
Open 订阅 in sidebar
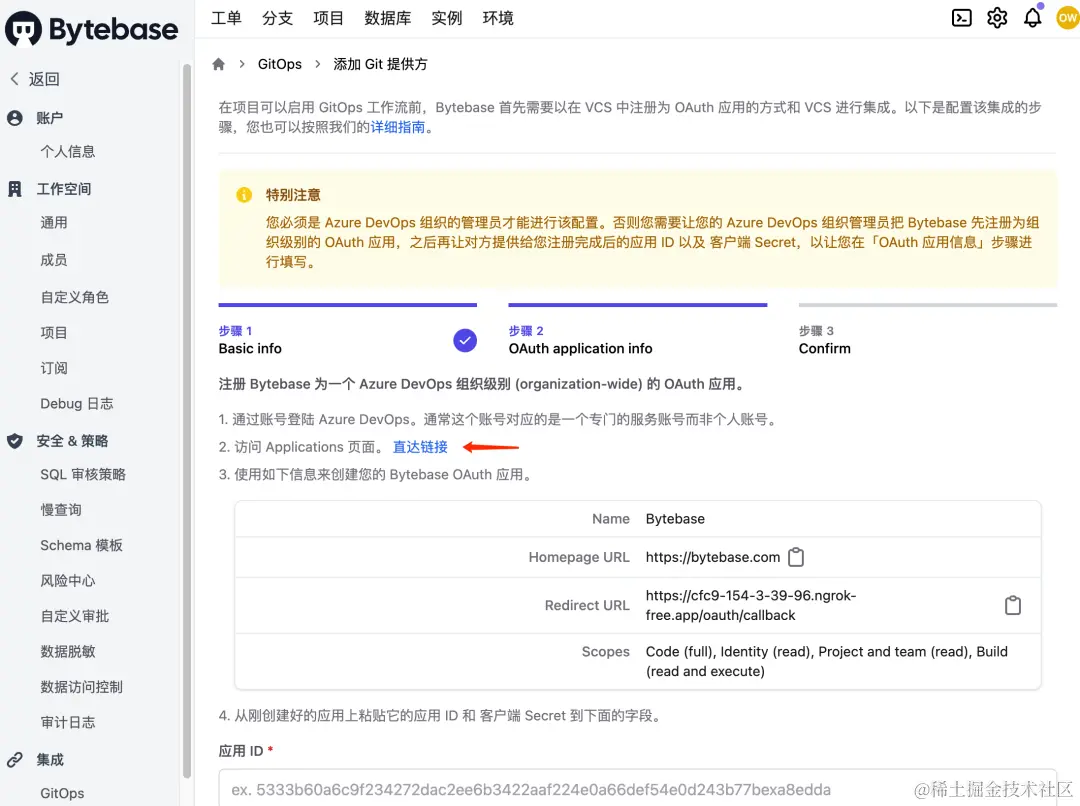point(54,368)
